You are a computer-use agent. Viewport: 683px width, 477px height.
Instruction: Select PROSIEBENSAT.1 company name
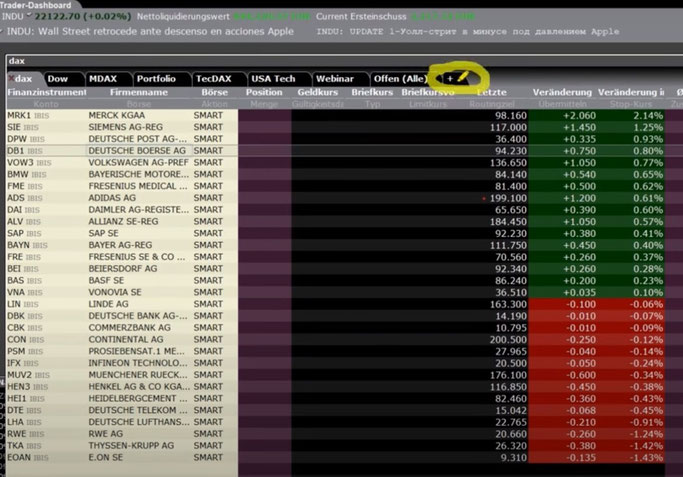(137, 351)
